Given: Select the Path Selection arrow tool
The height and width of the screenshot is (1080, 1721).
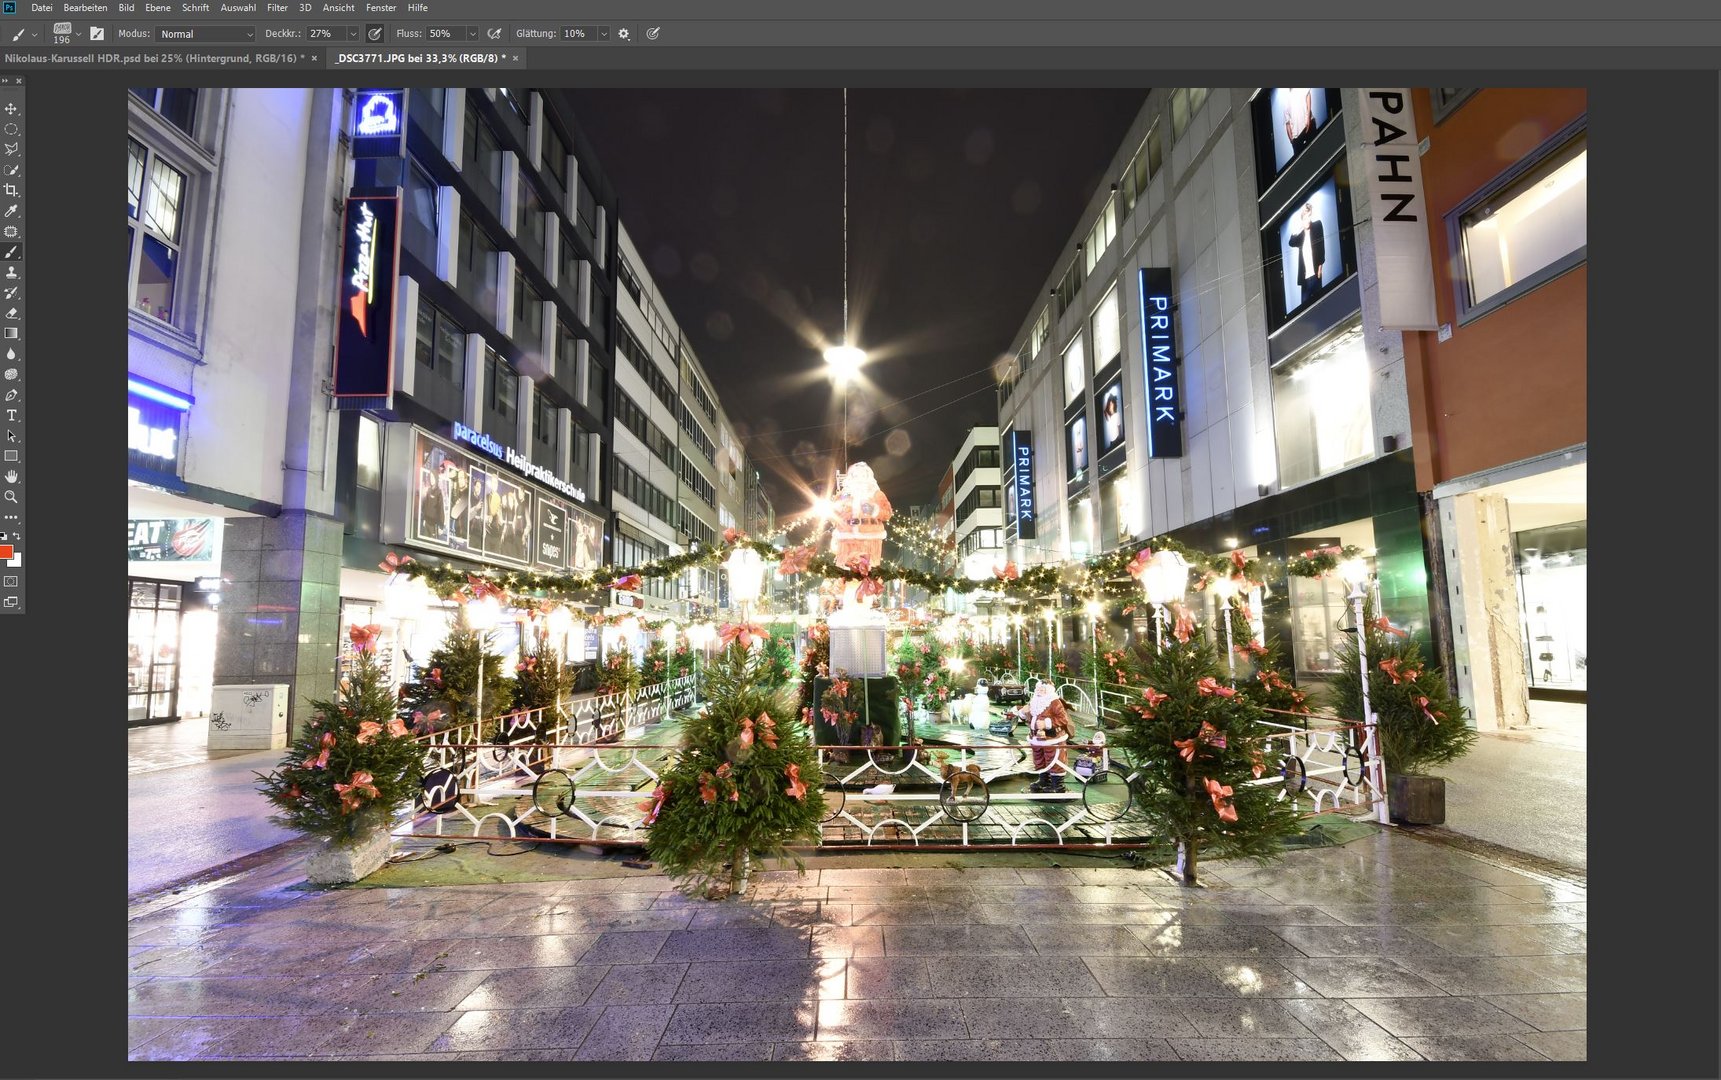Looking at the screenshot, I should pyautogui.click(x=11, y=436).
